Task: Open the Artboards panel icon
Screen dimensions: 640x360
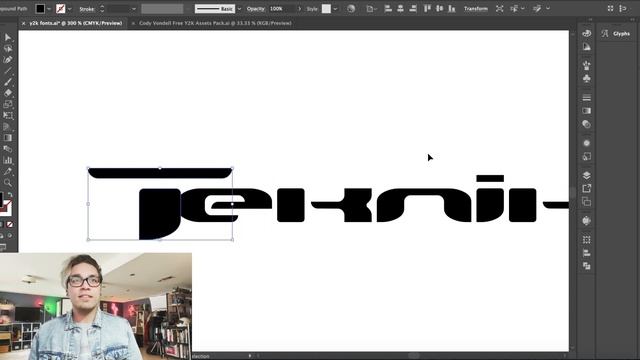Action: point(587,202)
